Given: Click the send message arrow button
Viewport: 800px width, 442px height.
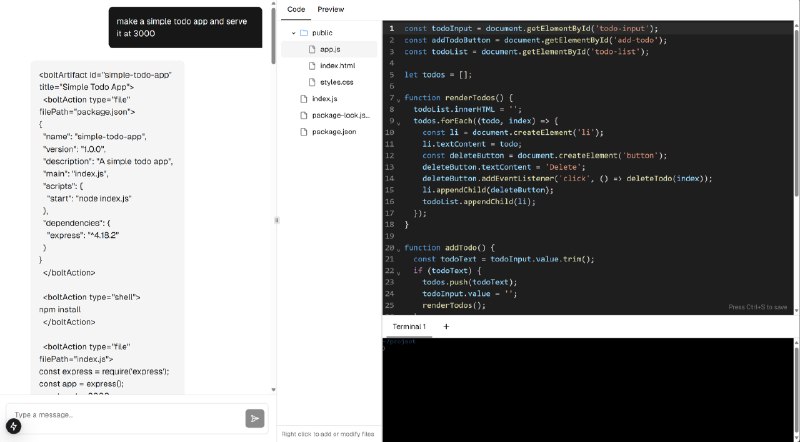Looking at the screenshot, I should tap(255, 419).
